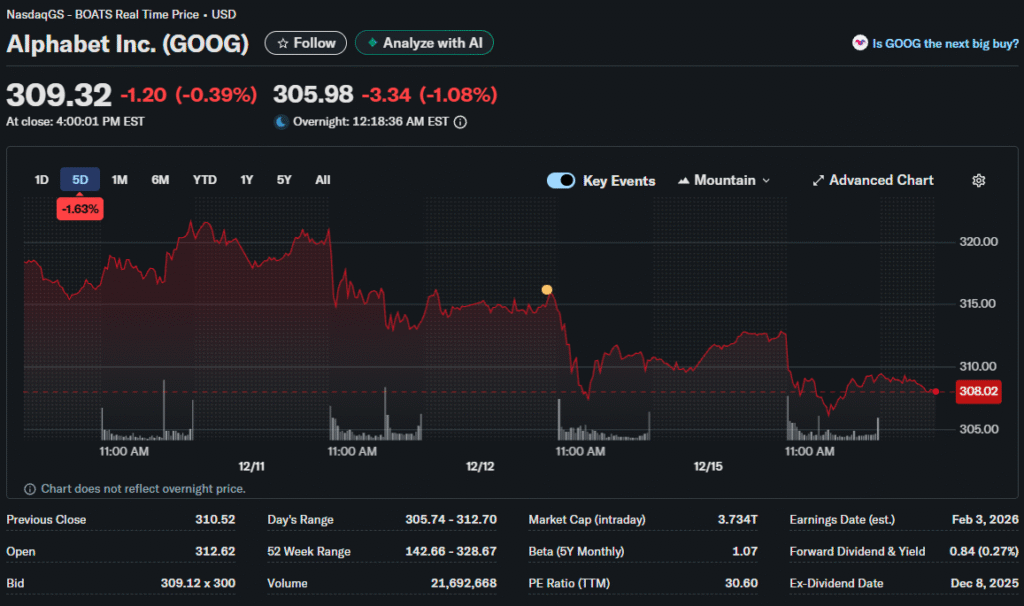
Task: Toggle the Key Events switch off
Action: [x=561, y=181]
